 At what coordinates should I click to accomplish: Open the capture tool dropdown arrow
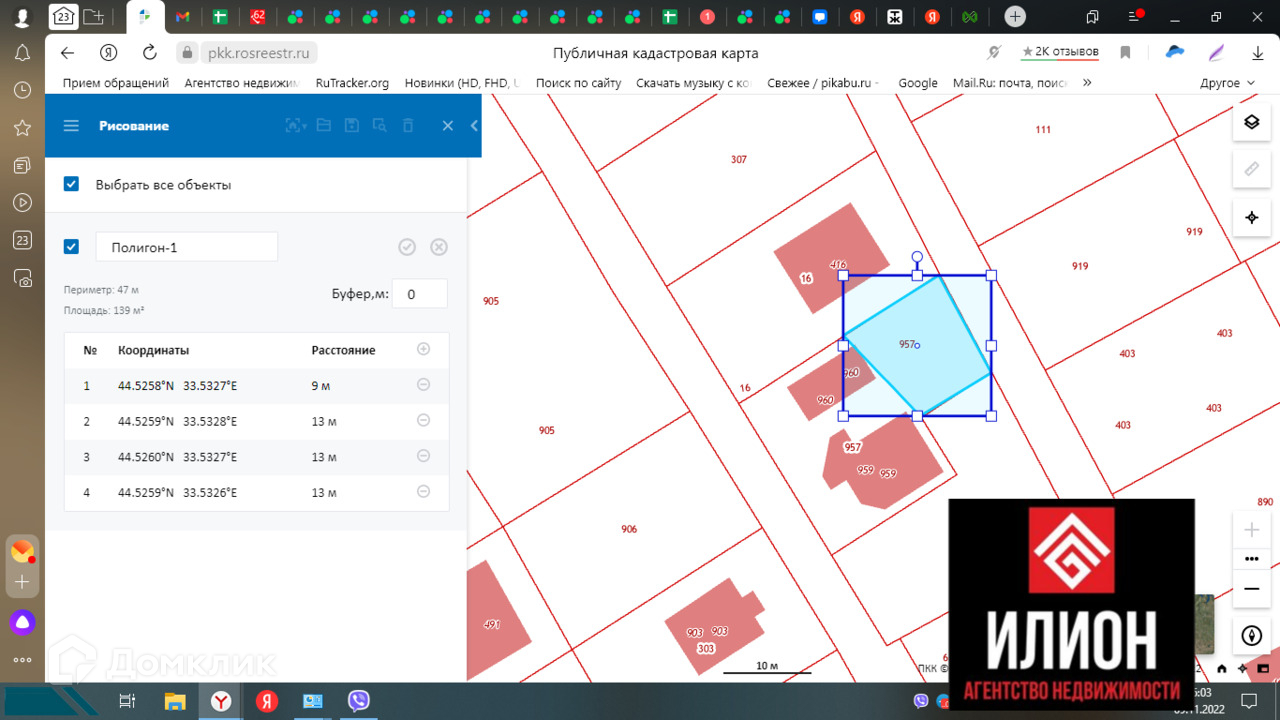(304, 126)
